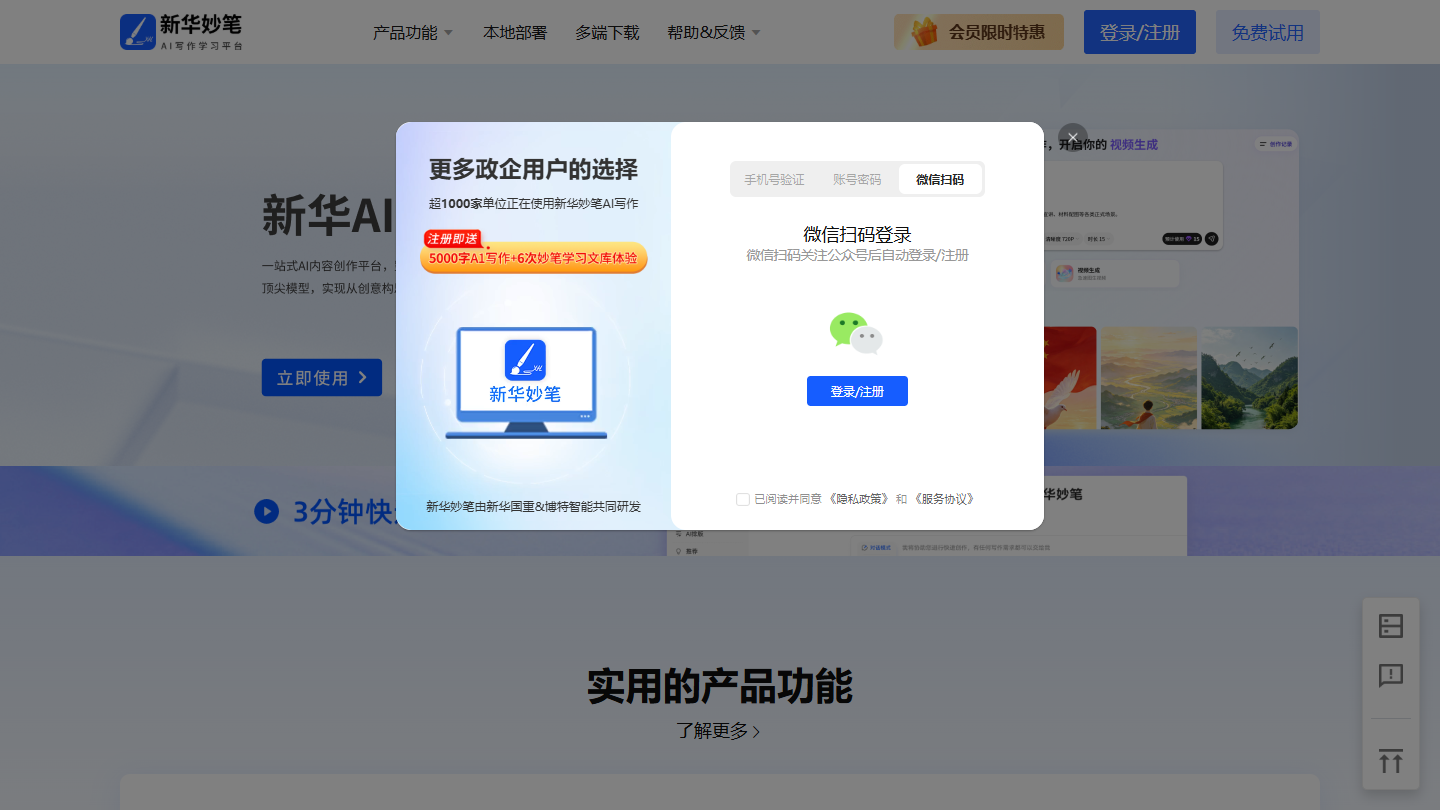
Task: Open 创作记录 in the background preview
Action: coord(1274,144)
